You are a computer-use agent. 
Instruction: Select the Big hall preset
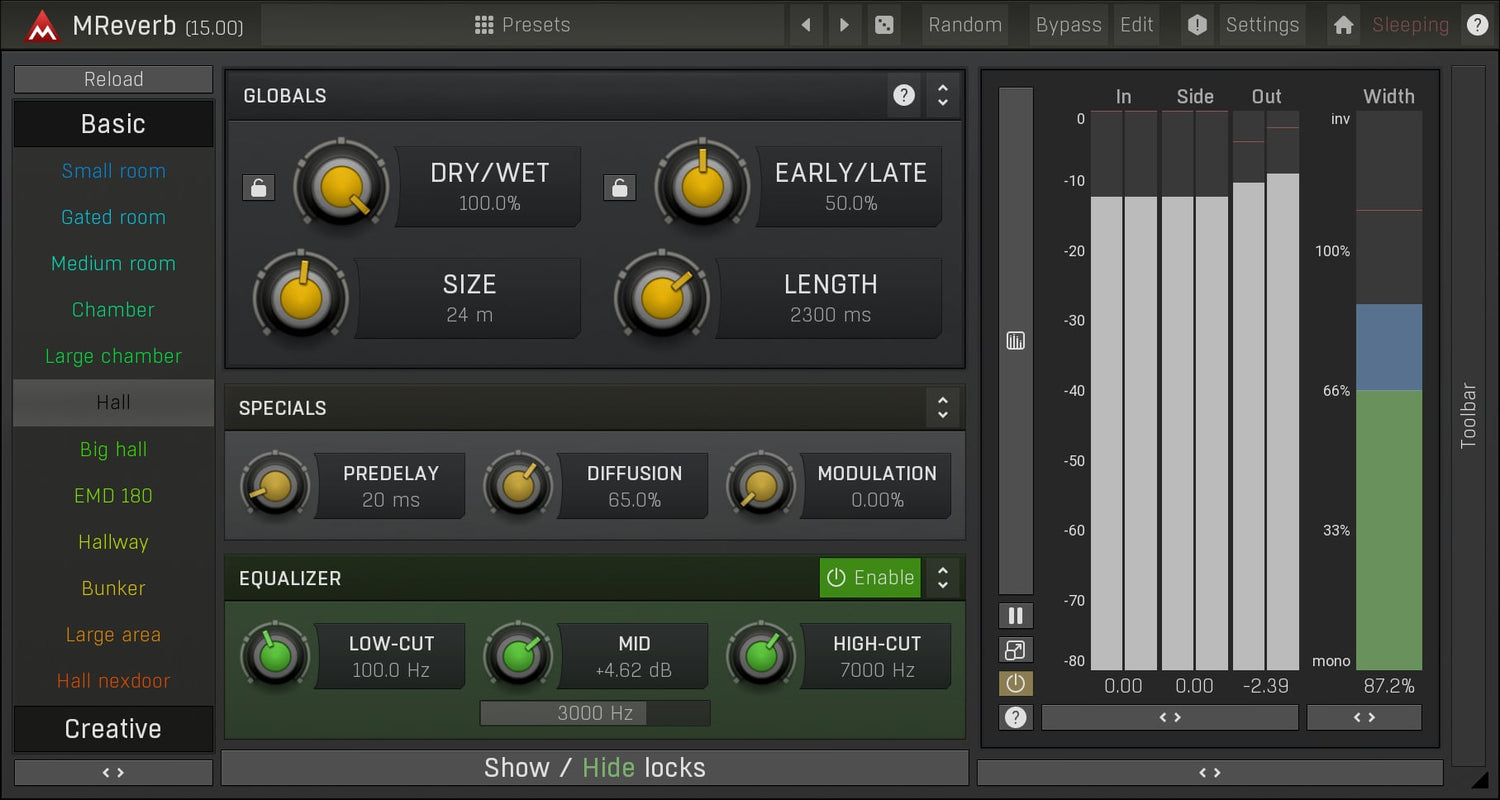[113, 449]
